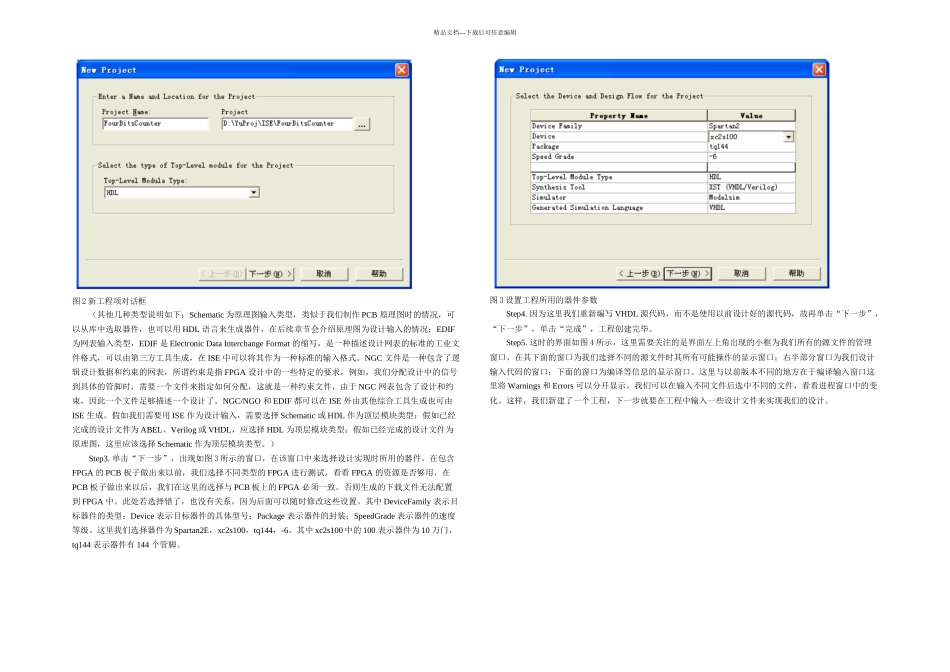950x672 pixels.
Task: Click the Project location path field
Action: 285,124
